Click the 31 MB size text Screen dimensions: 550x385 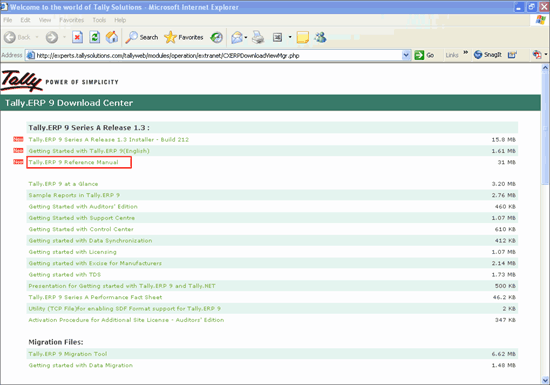(x=507, y=162)
